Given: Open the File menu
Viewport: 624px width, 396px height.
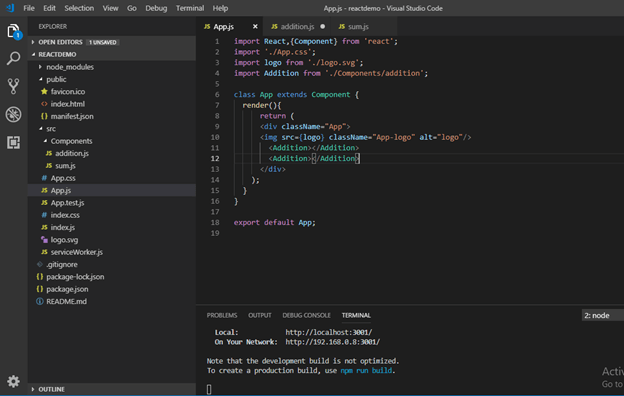Looking at the screenshot, I should (29, 8).
